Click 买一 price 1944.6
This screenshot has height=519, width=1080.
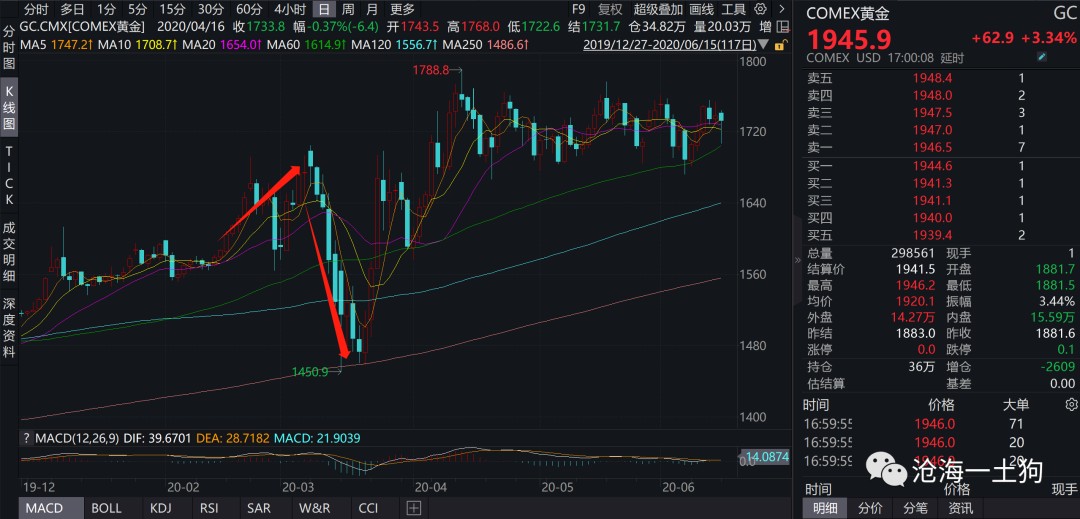coord(933,166)
